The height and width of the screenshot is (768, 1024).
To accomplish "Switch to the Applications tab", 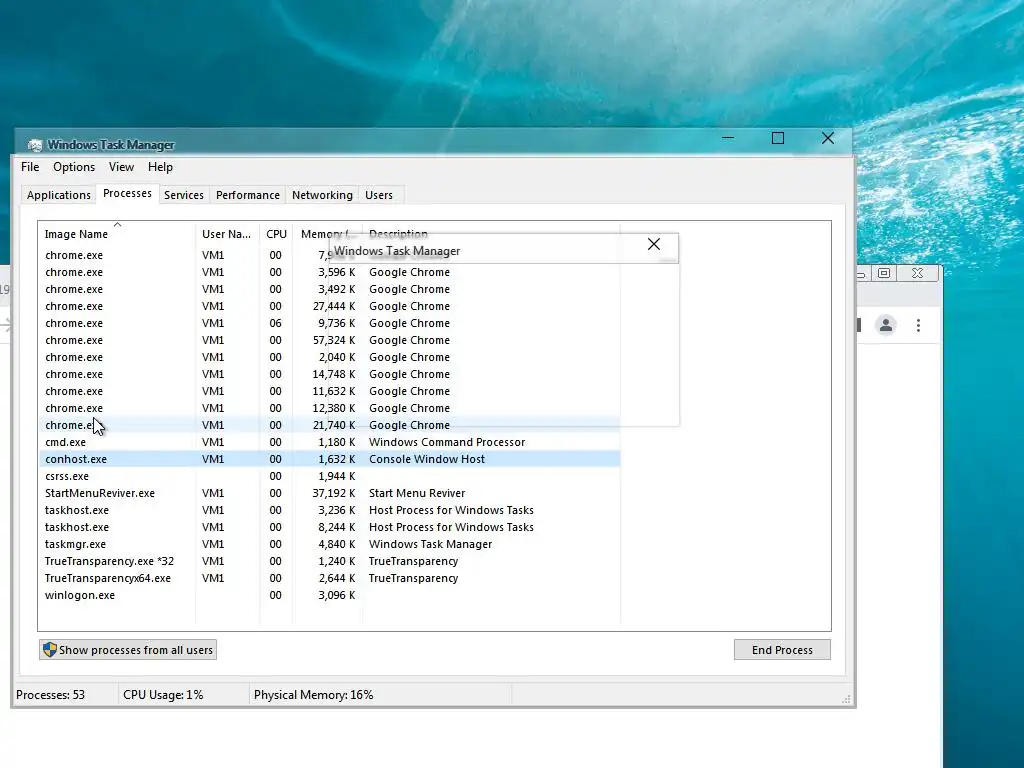I will click(59, 195).
